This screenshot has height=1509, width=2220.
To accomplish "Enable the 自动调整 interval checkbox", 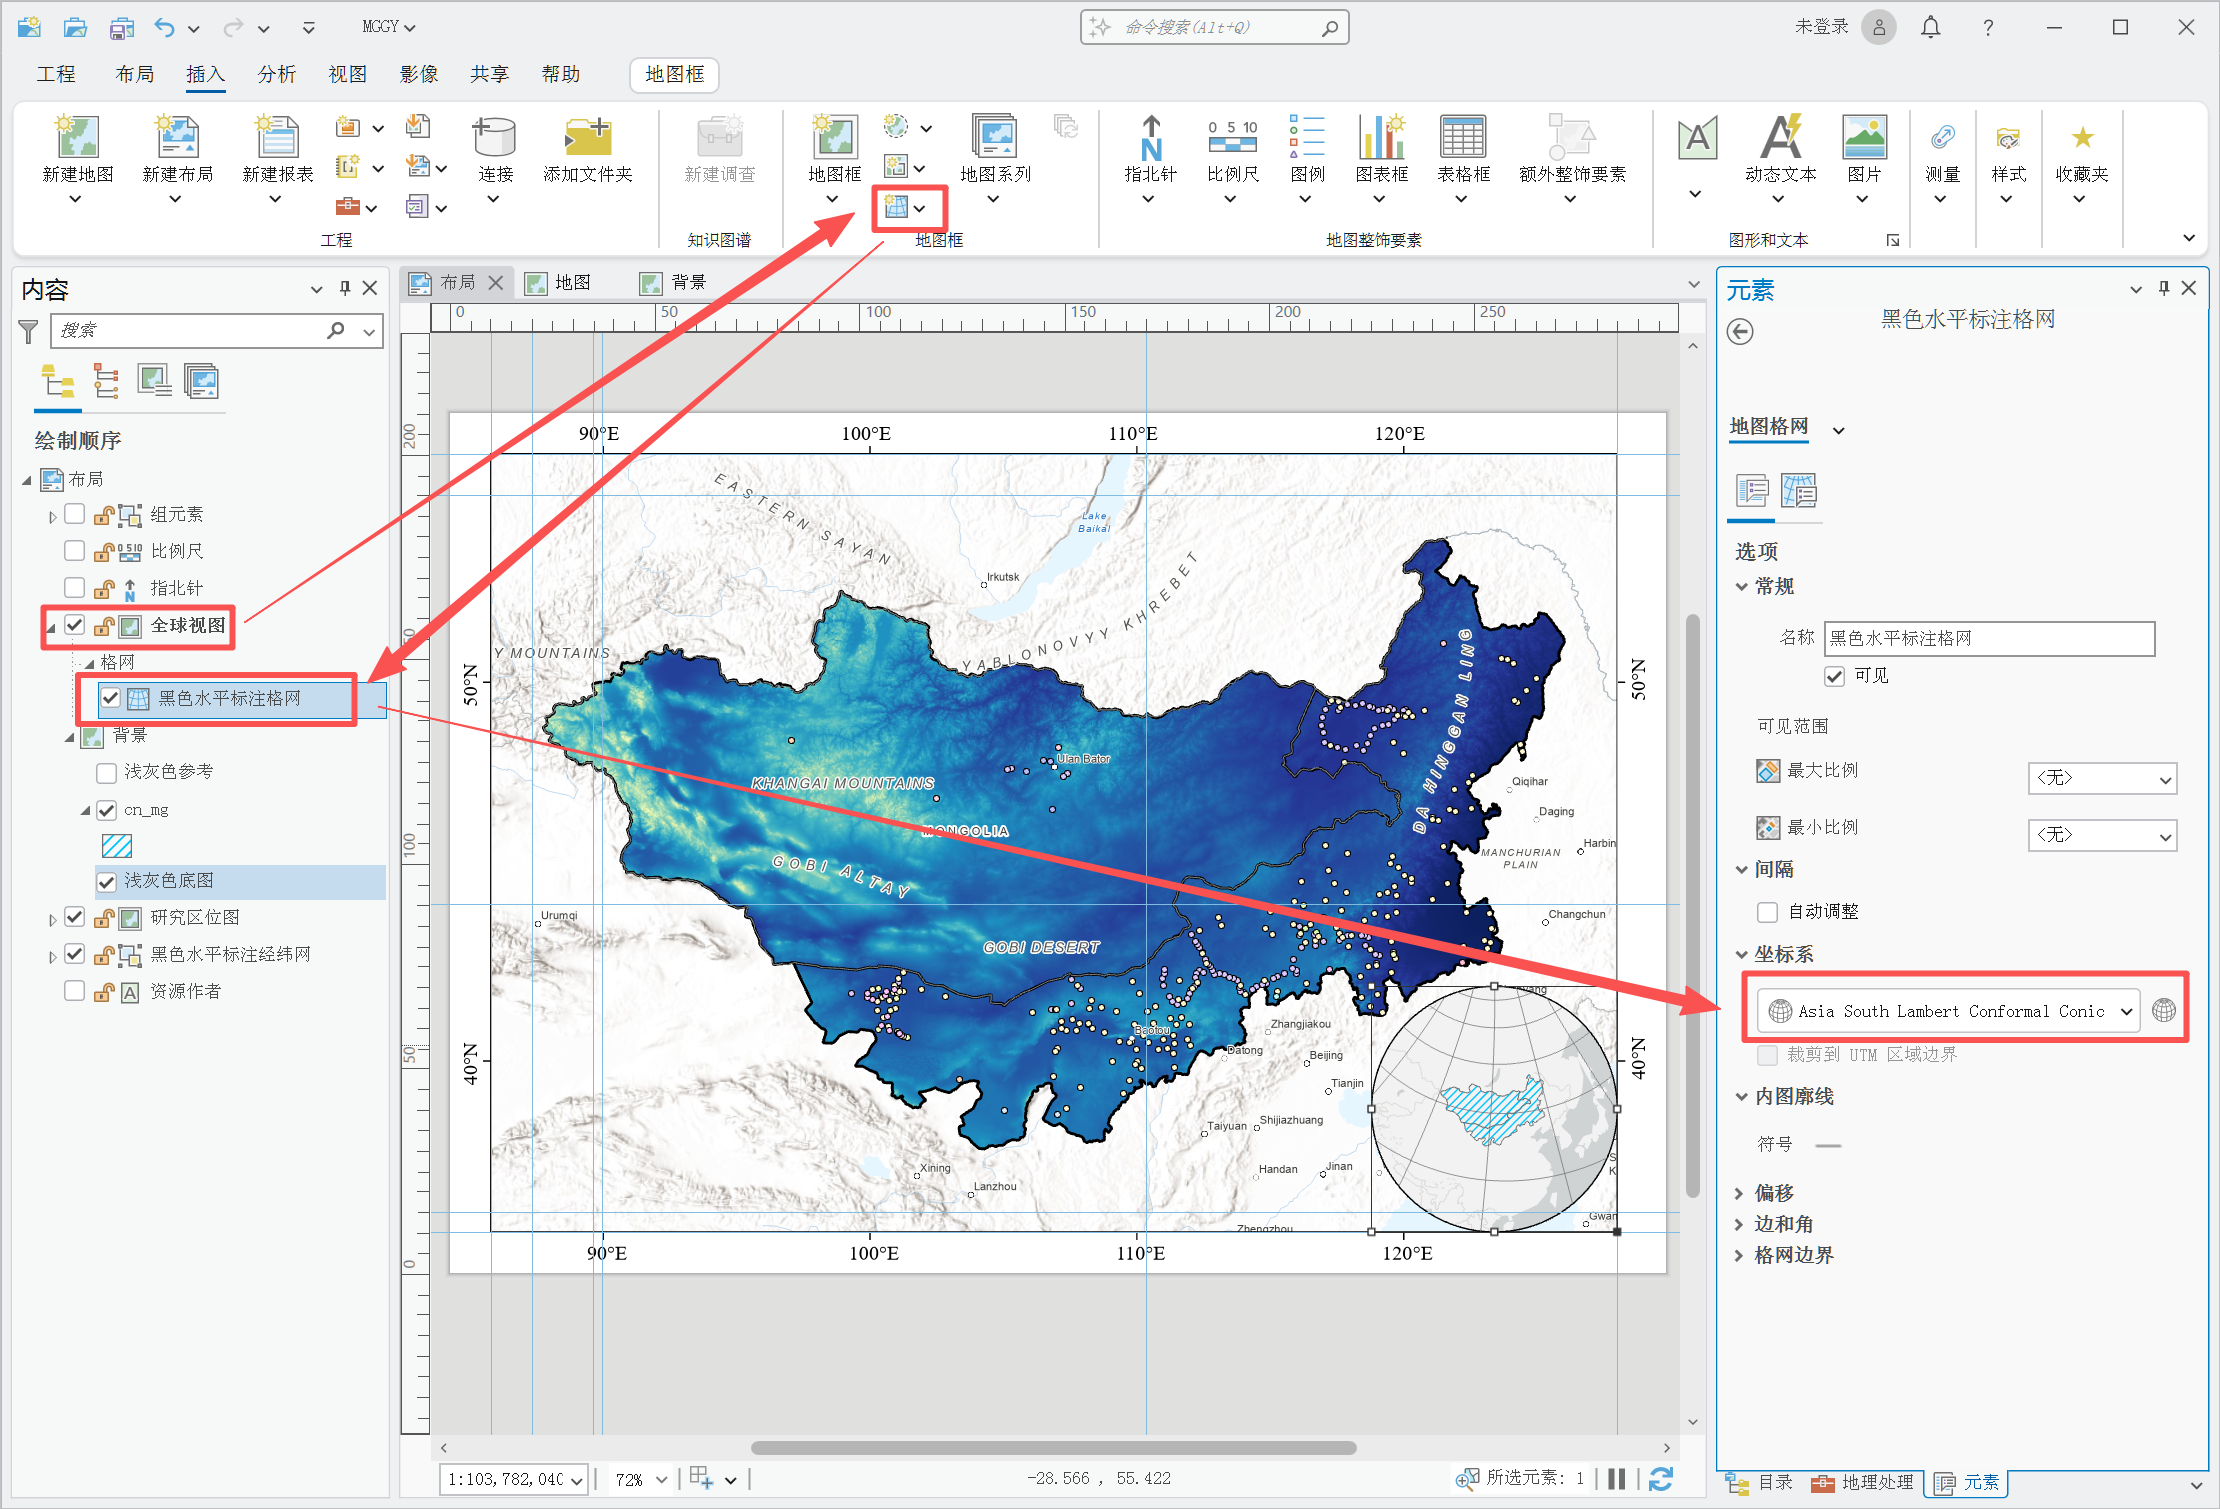I will 1767,912.
